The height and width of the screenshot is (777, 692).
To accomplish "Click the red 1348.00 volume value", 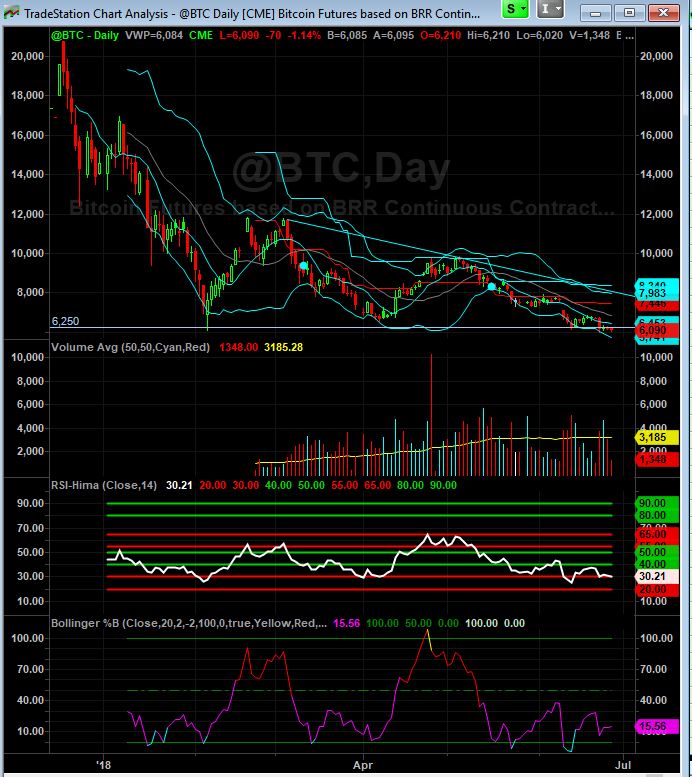I will pos(238,347).
